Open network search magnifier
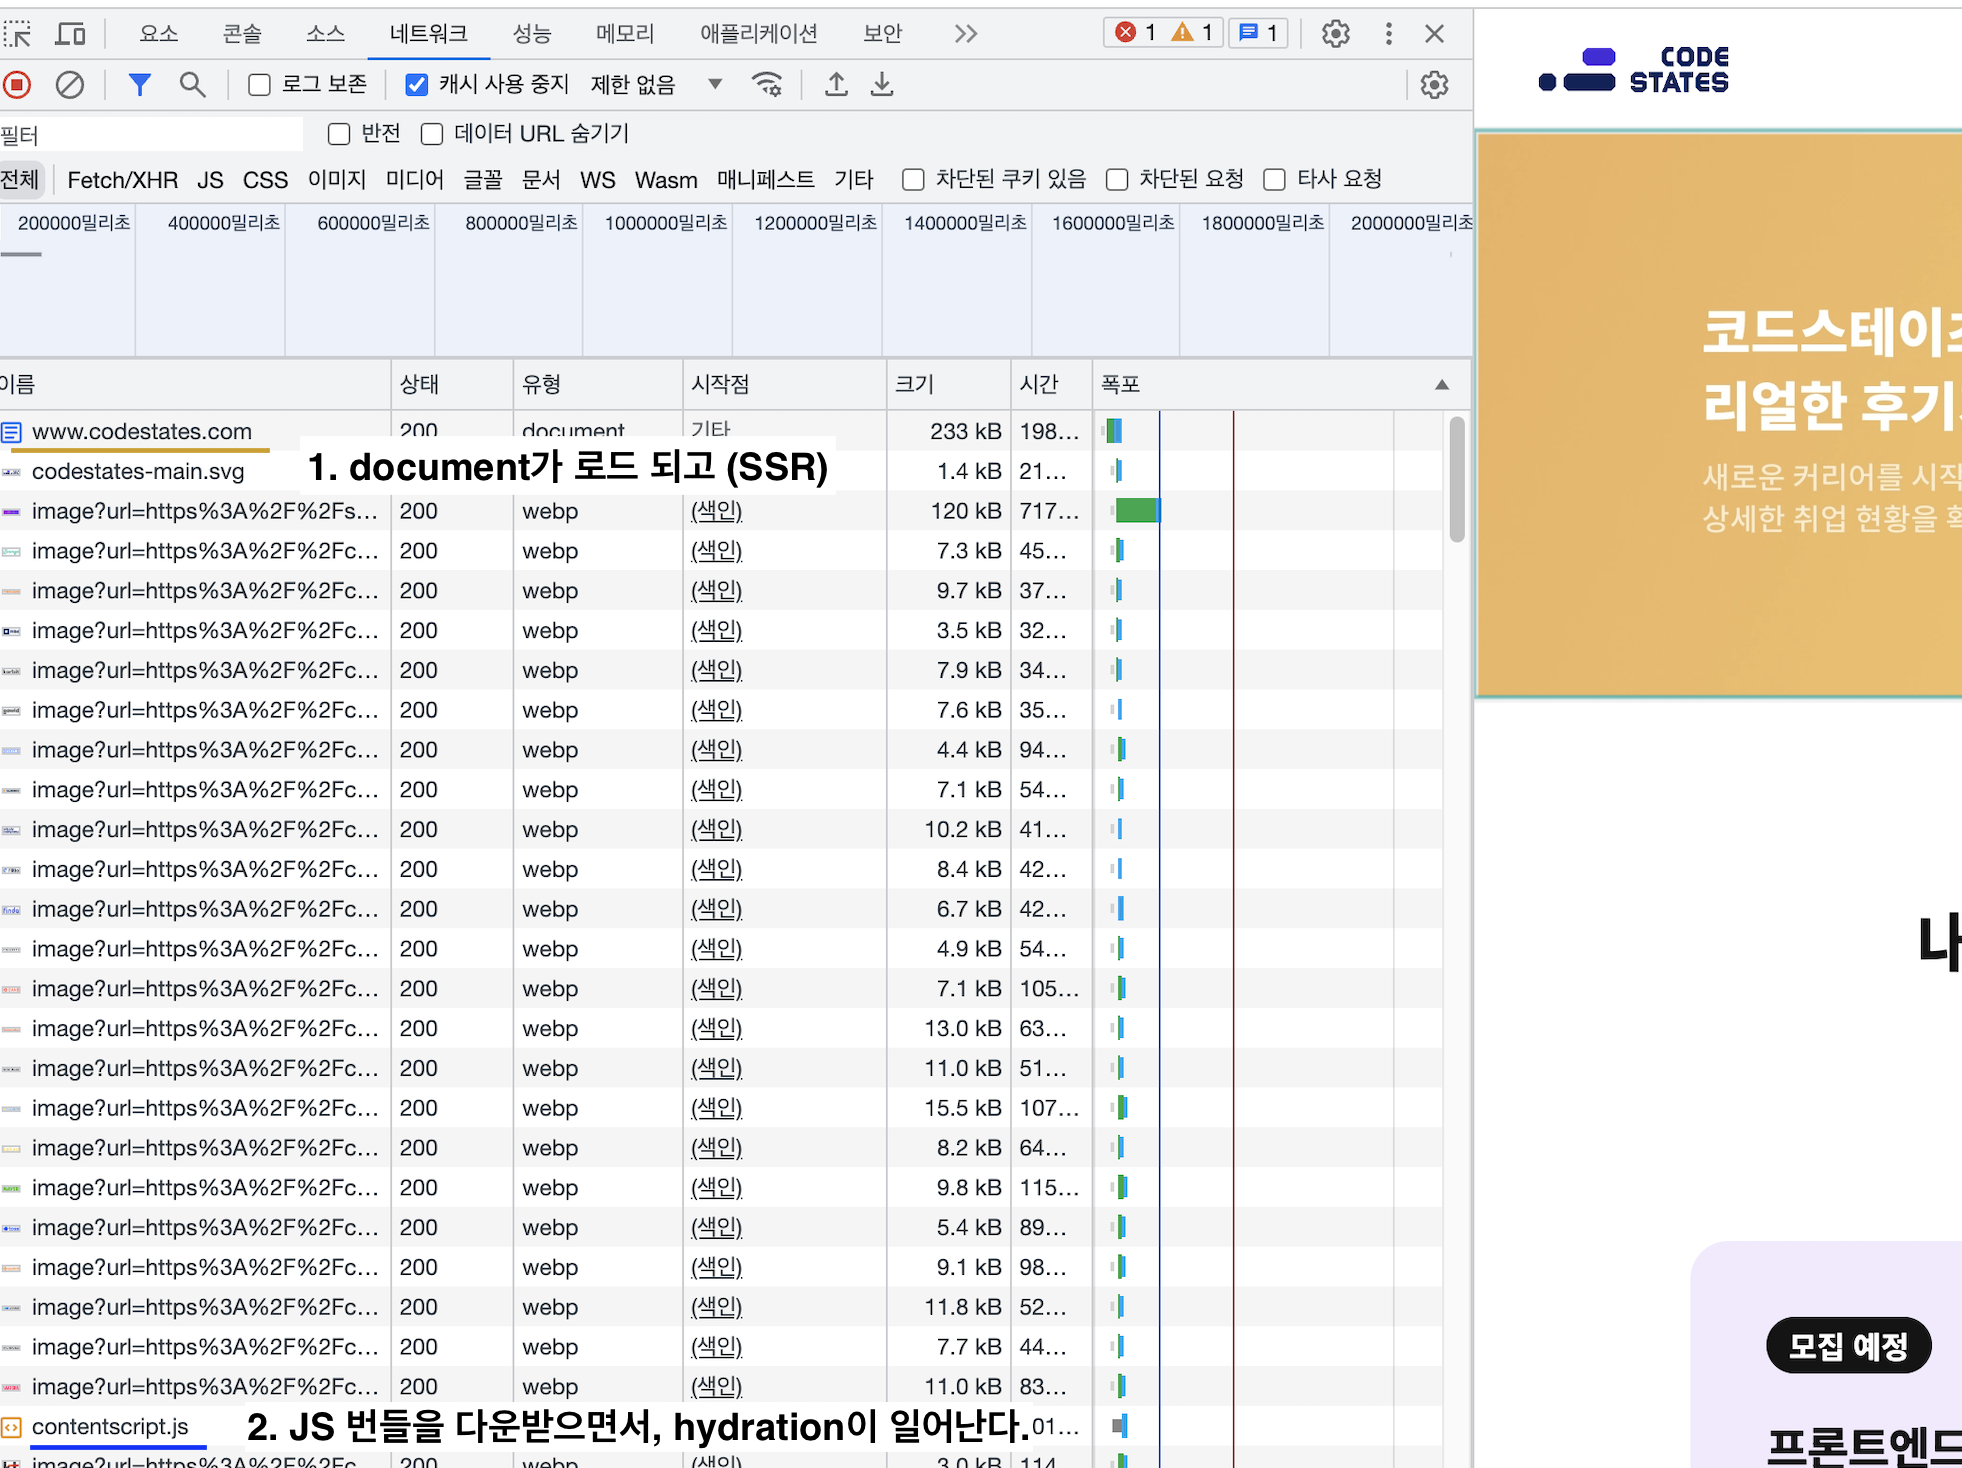Screen dimensions: 1962x1468 [192, 85]
